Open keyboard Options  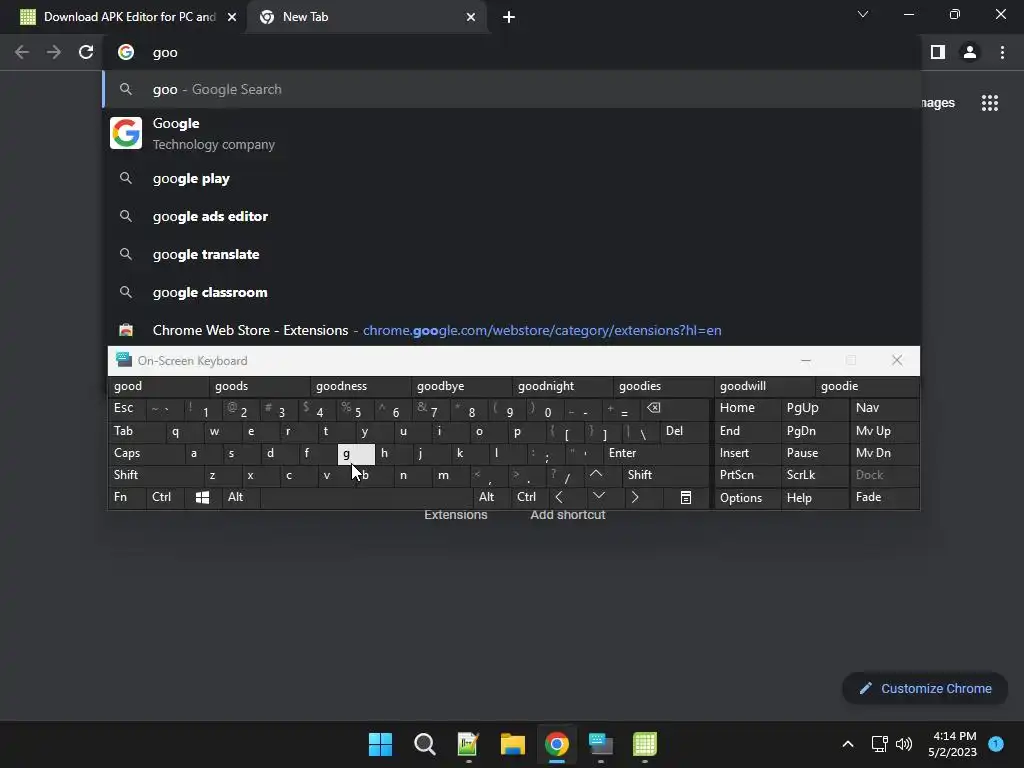pos(748,498)
